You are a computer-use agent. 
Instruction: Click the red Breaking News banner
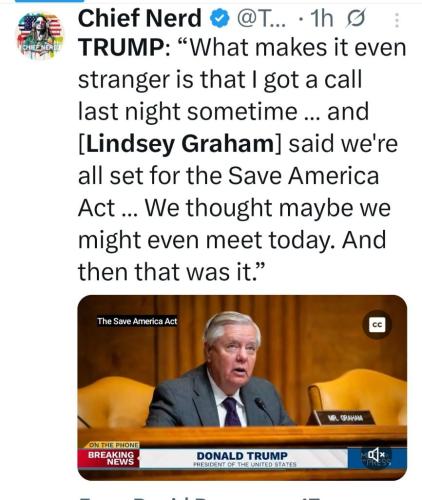(x=109, y=458)
